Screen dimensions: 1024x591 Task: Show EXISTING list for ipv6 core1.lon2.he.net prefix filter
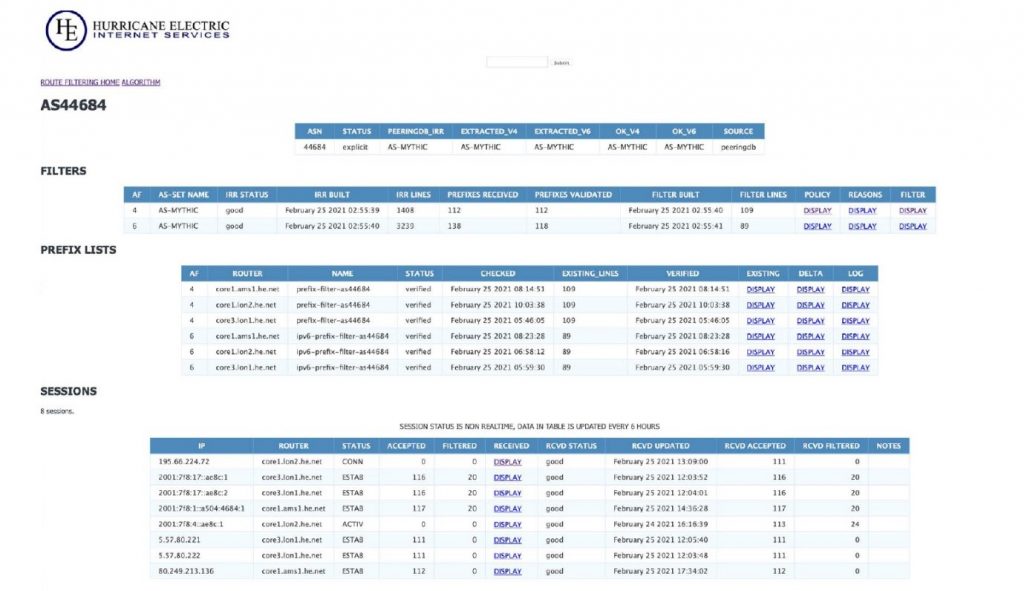click(760, 352)
